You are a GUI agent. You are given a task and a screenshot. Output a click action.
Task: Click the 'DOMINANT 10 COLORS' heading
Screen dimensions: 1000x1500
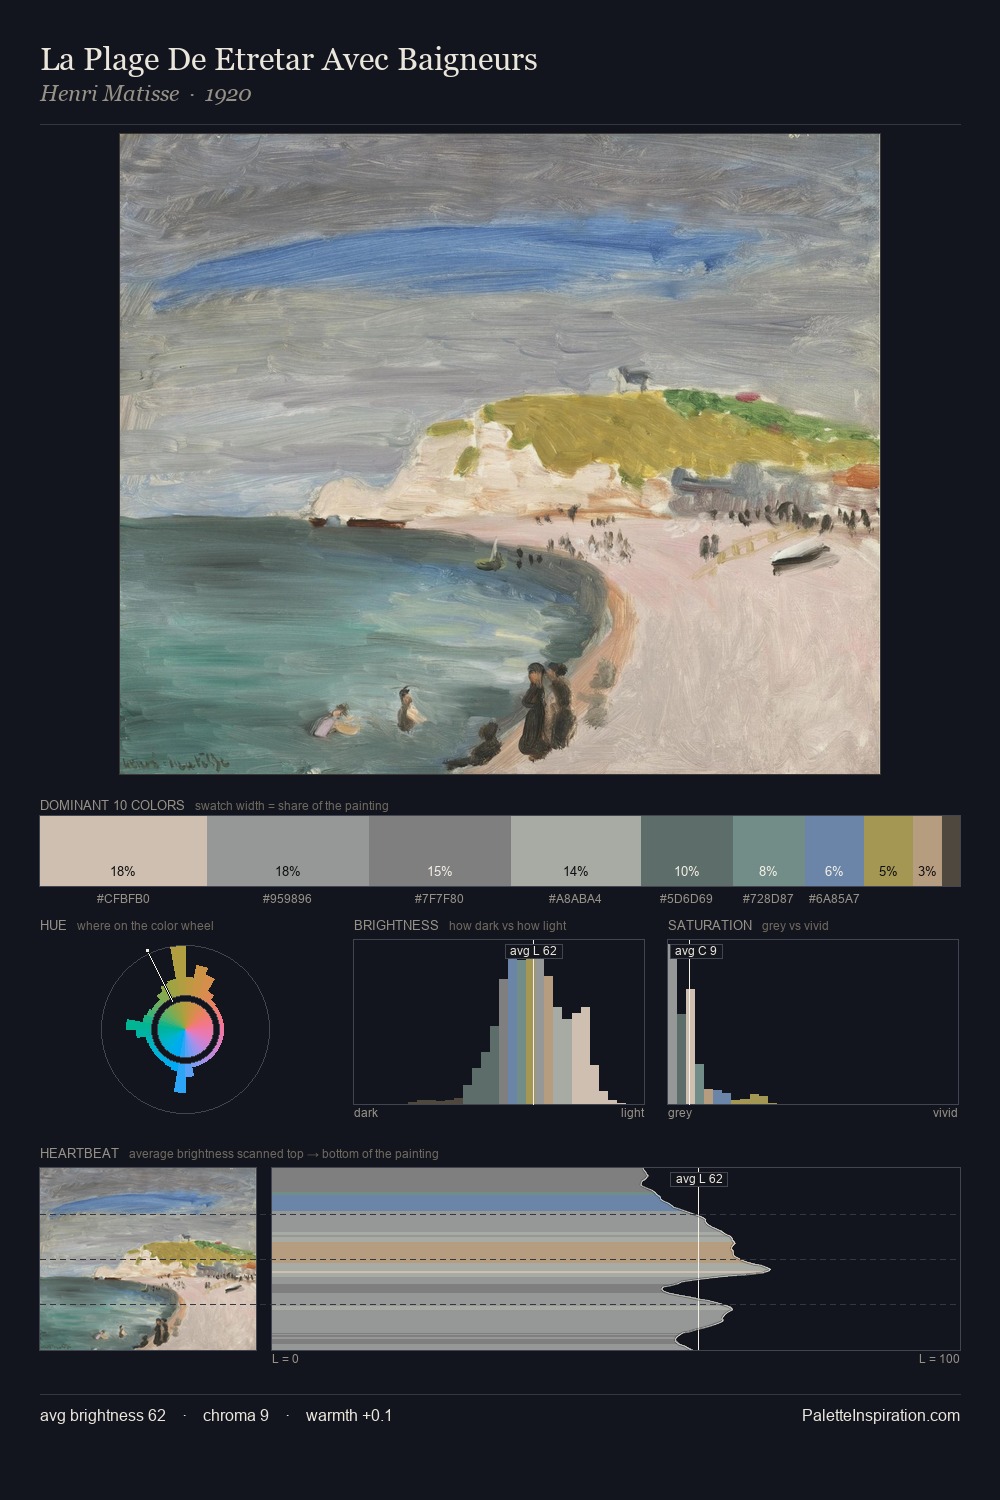112,805
